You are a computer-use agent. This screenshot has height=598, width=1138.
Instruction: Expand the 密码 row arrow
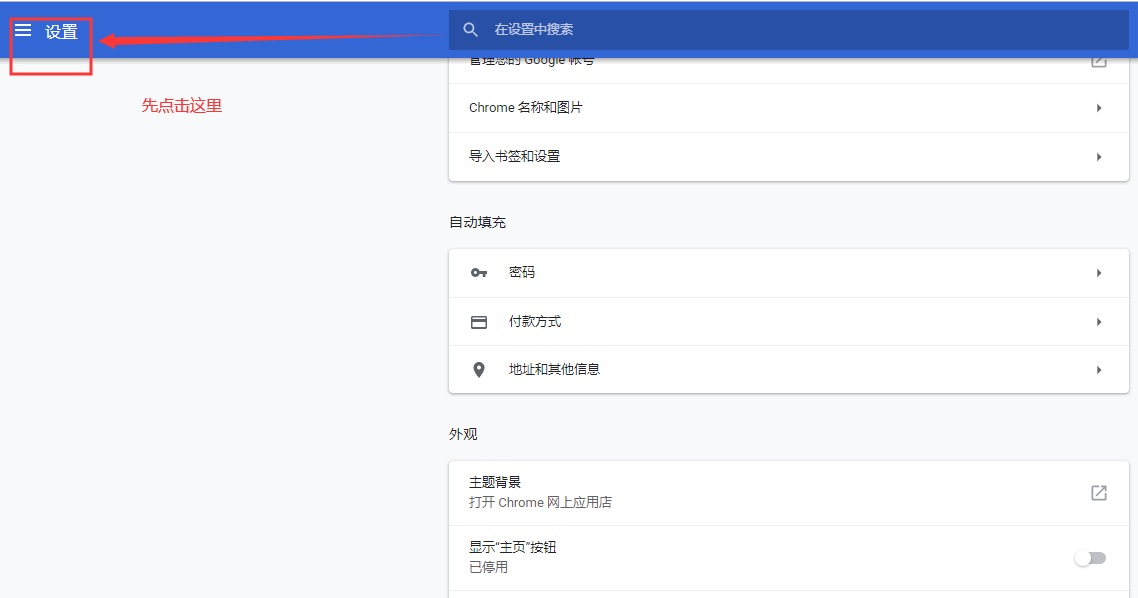point(1099,273)
